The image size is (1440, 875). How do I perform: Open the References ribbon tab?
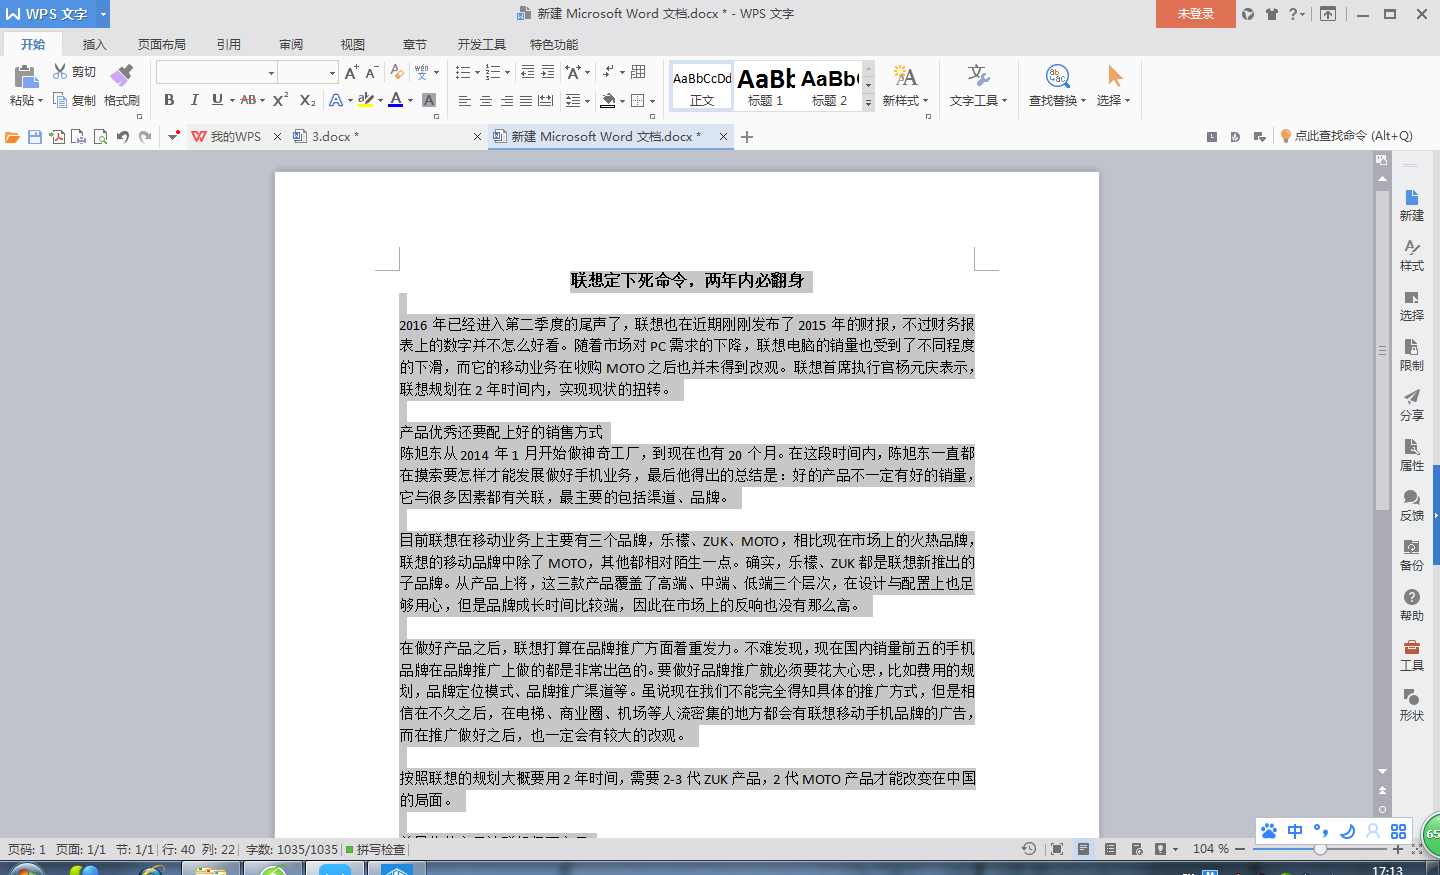(229, 45)
